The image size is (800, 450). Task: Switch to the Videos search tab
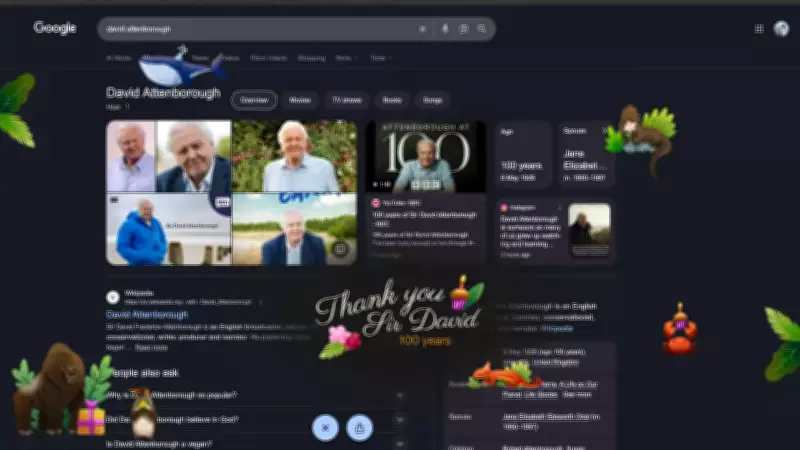pos(230,58)
